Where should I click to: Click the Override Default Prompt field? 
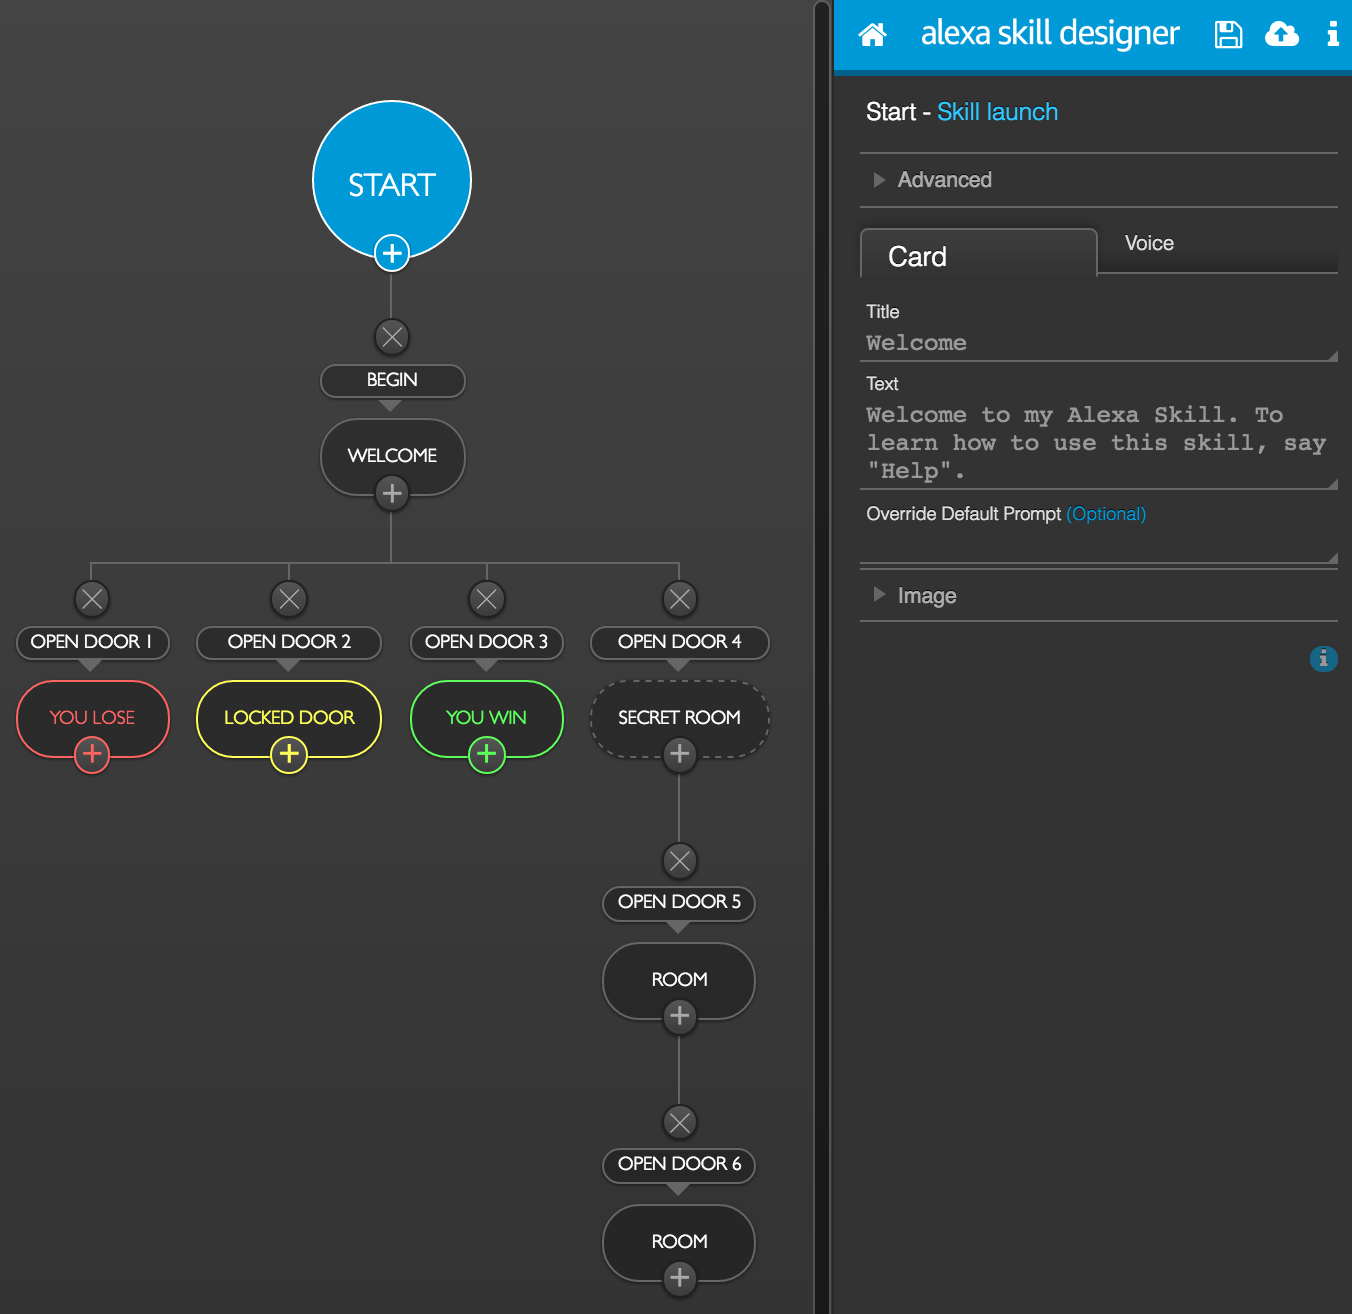click(1097, 545)
